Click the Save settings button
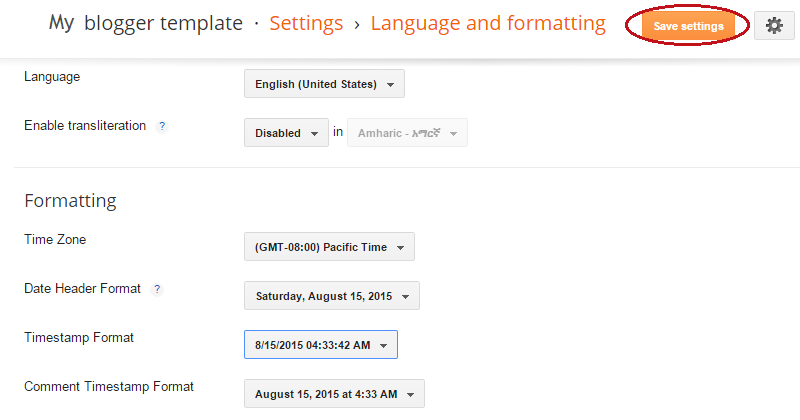The height and width of the screenshot is (420, 800). [x=688, y=26]
